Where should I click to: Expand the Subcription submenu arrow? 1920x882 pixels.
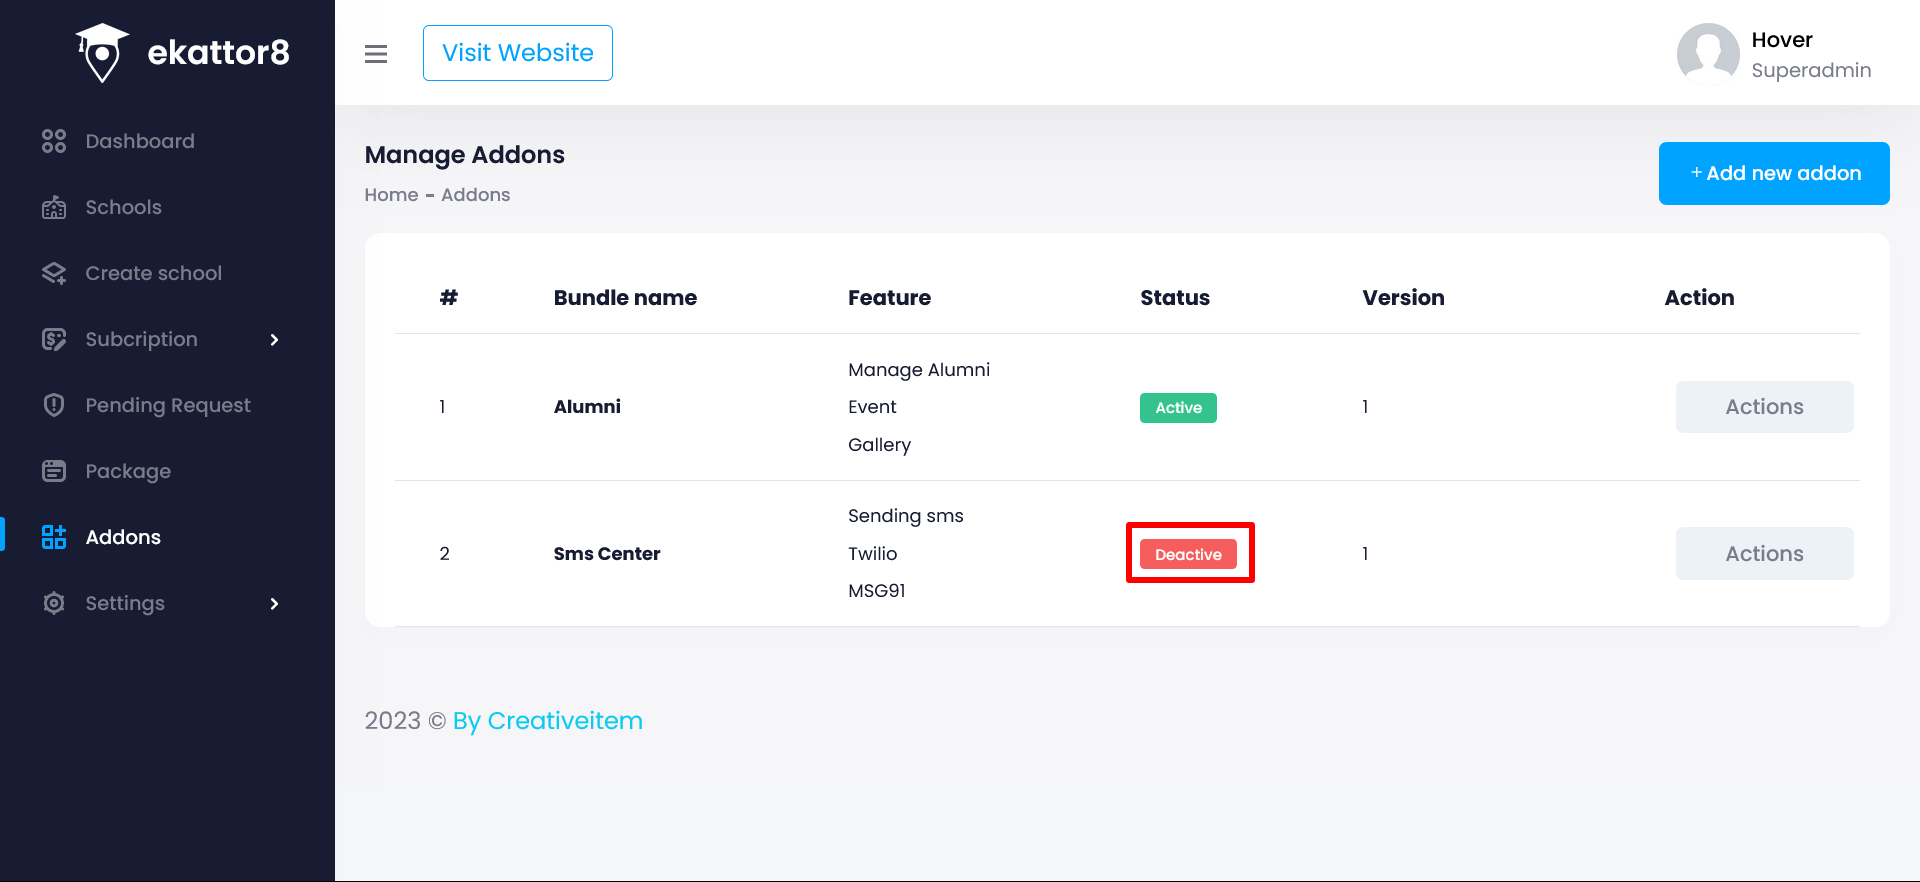coord(274,340)
